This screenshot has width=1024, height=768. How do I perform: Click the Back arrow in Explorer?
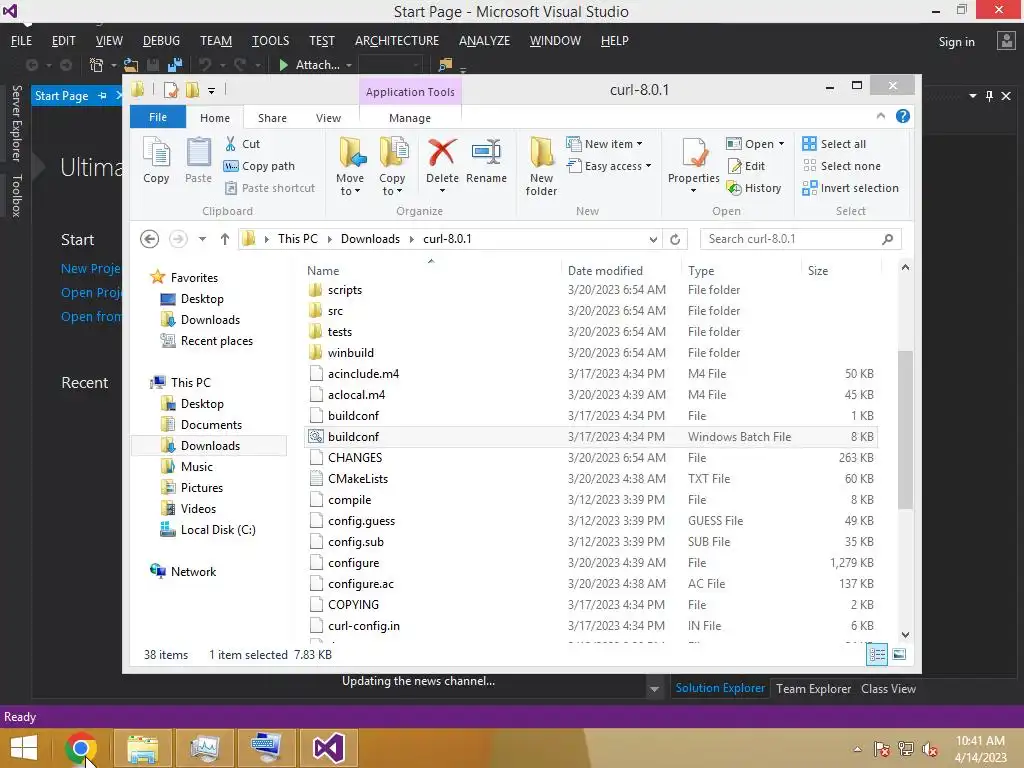click(x=150, y=239)
